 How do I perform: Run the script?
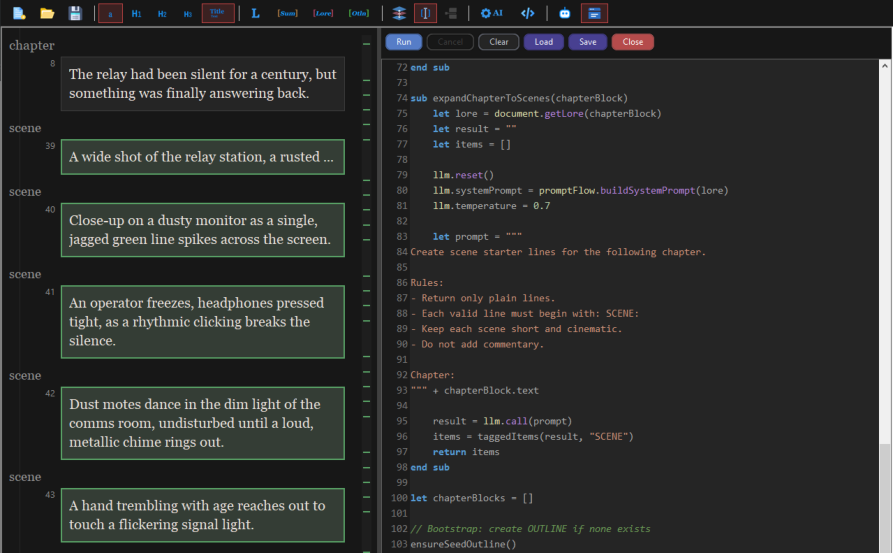403,42
